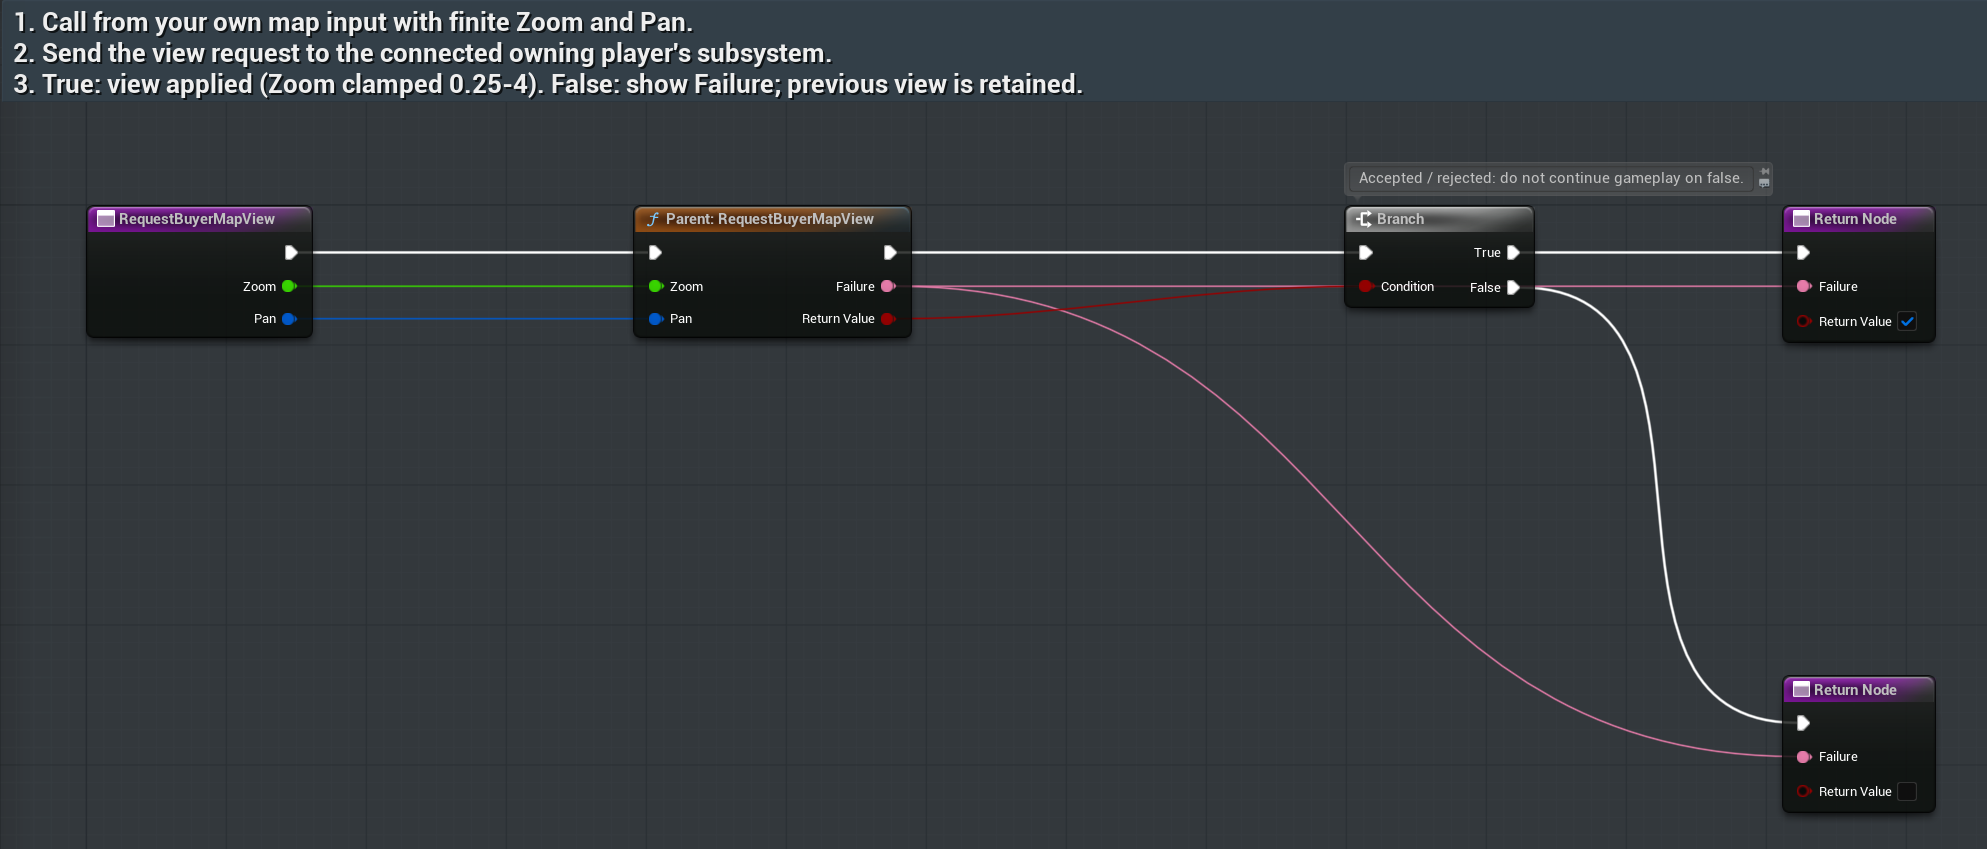The height and width of the screenshot is (849, 1987).
Task: Click the Branch node header icon
Action: coord(1364,219)
